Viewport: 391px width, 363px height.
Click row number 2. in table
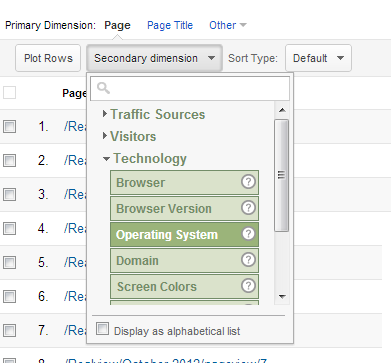click(43, 160)
